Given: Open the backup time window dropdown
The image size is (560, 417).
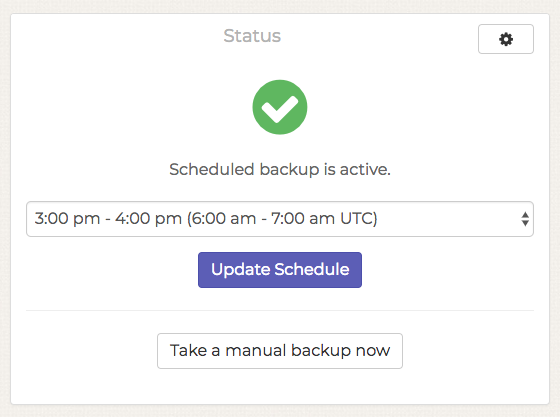Looking at the screenshot, I should click(280, 219).
